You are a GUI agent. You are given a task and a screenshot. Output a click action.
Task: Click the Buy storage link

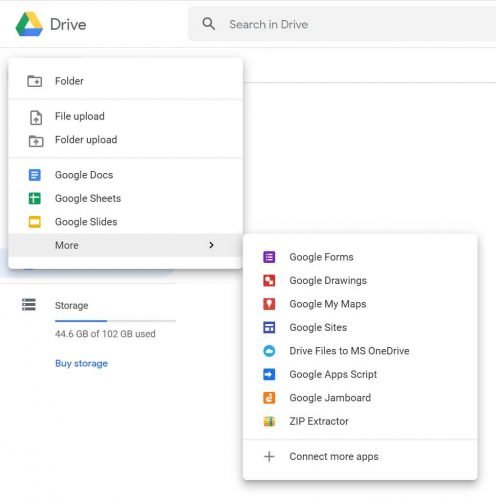pos(81,363)
